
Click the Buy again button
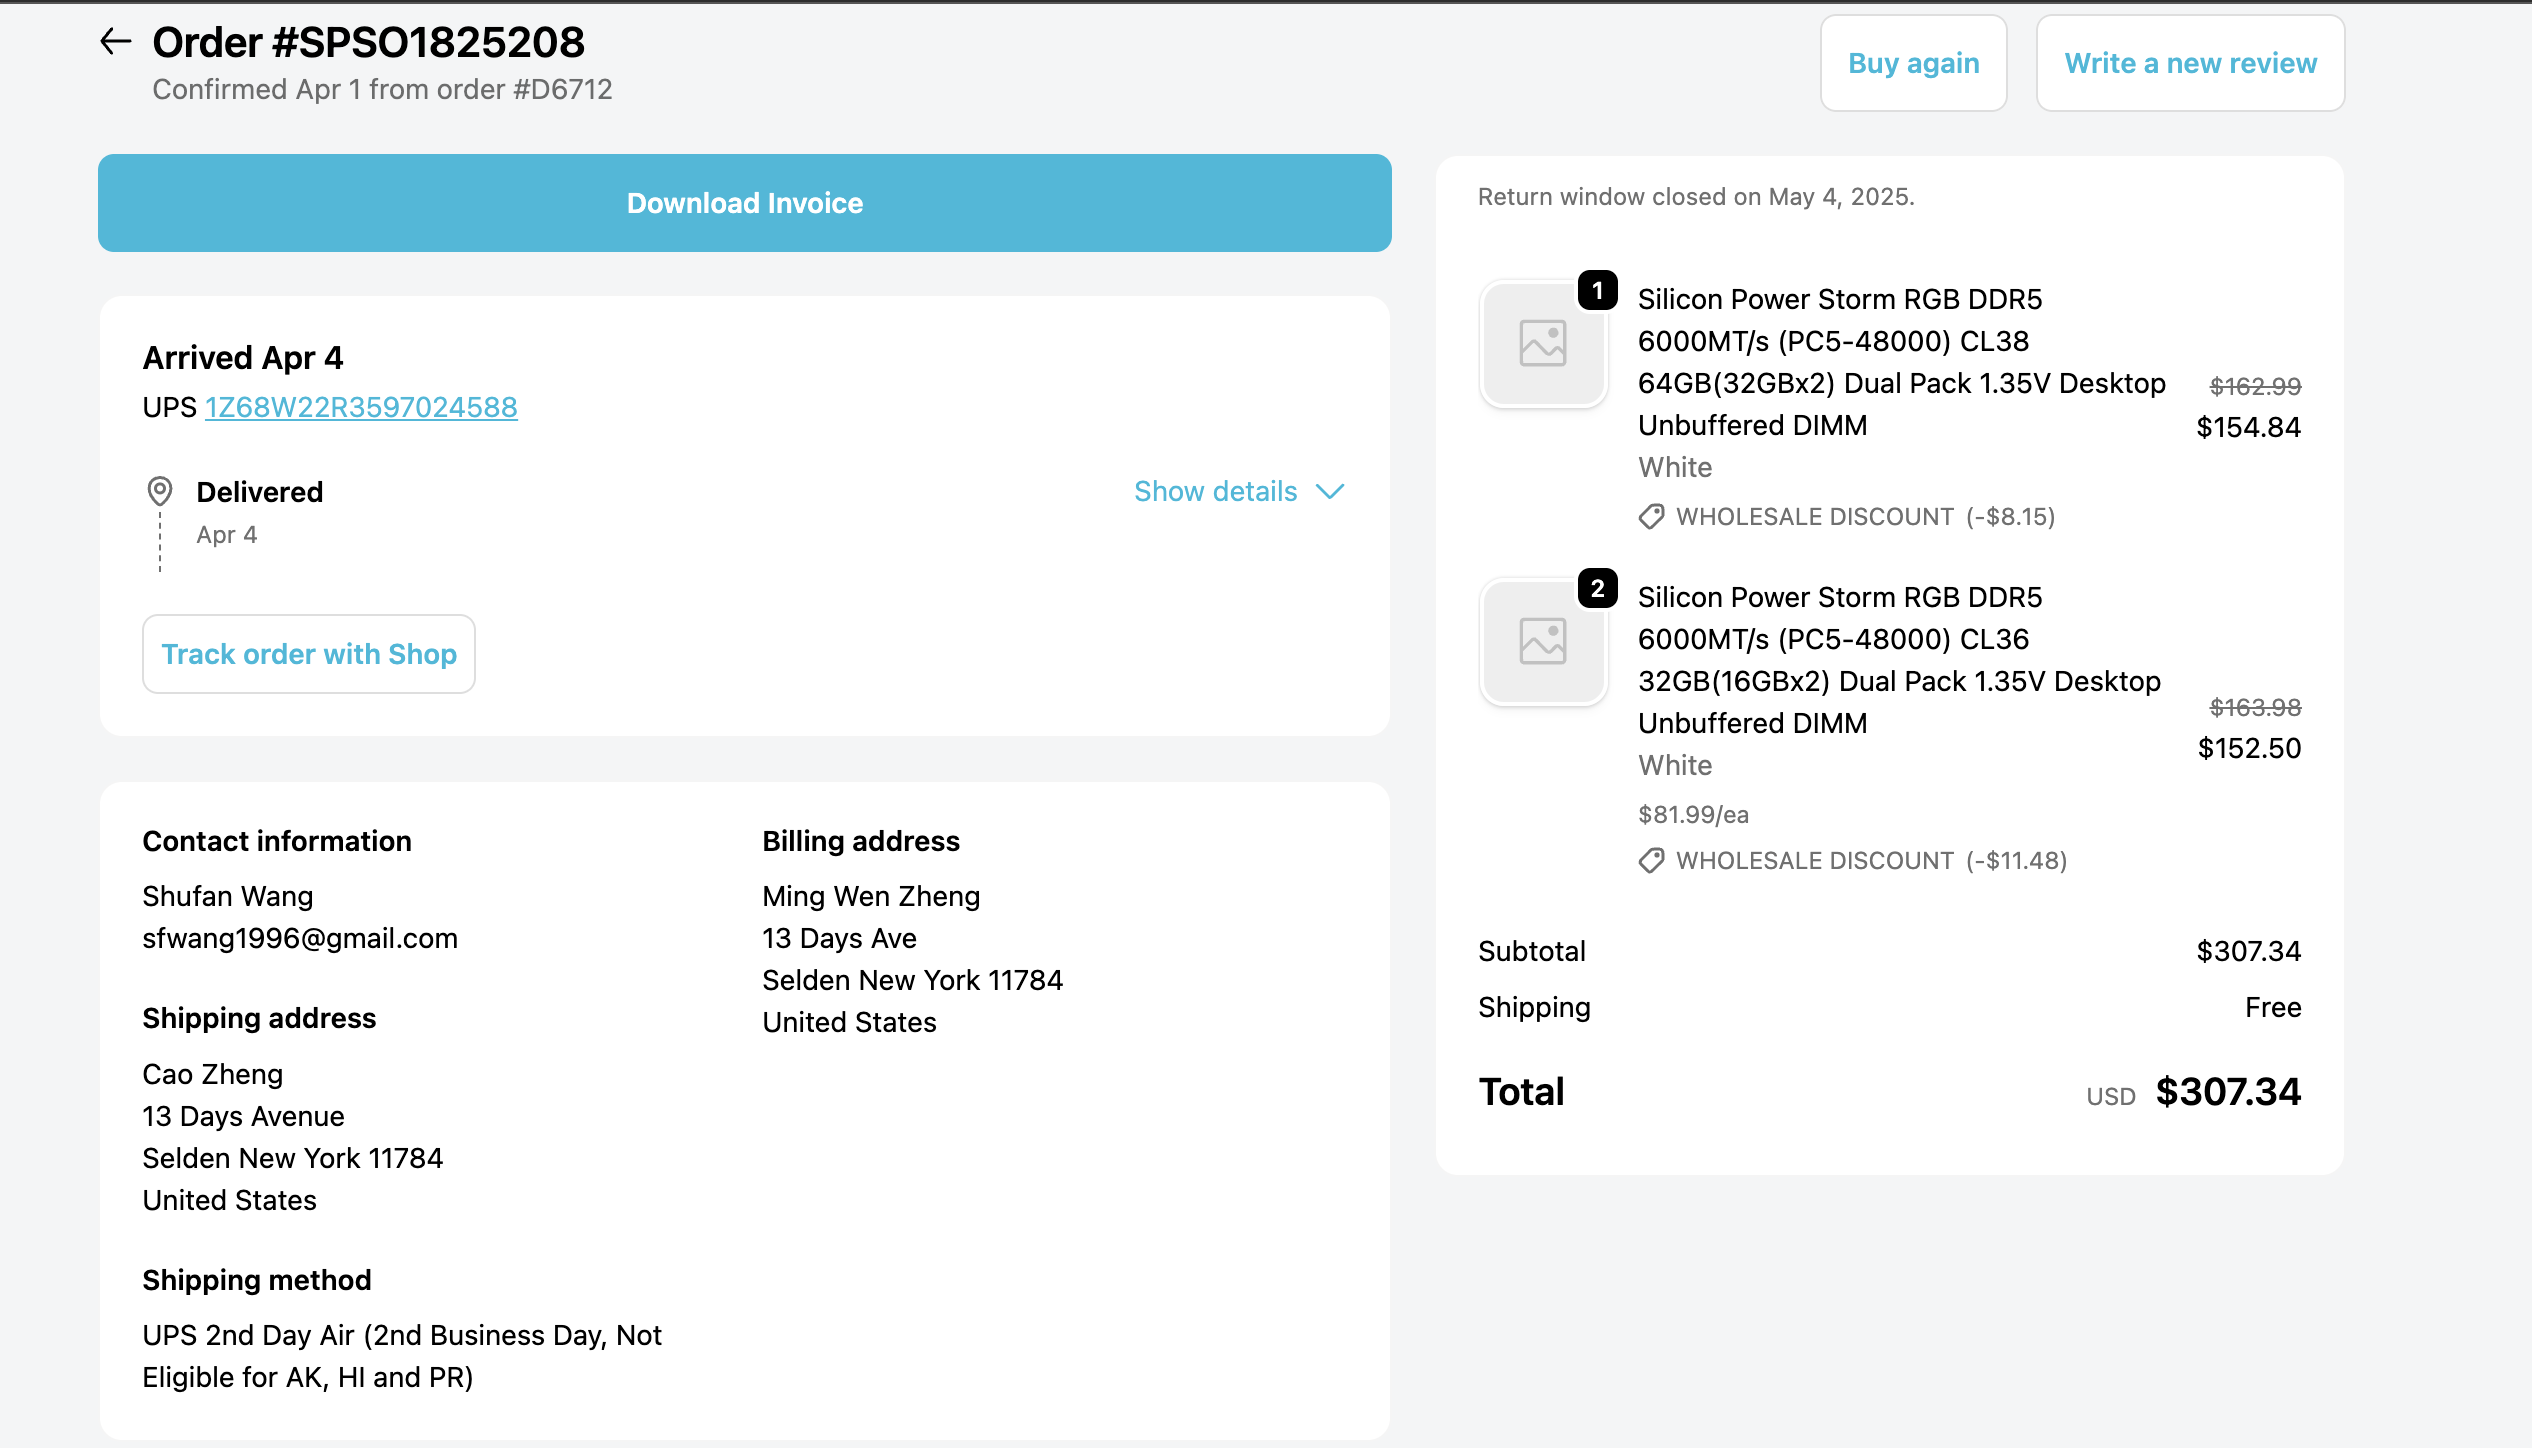coord(1913,63)
